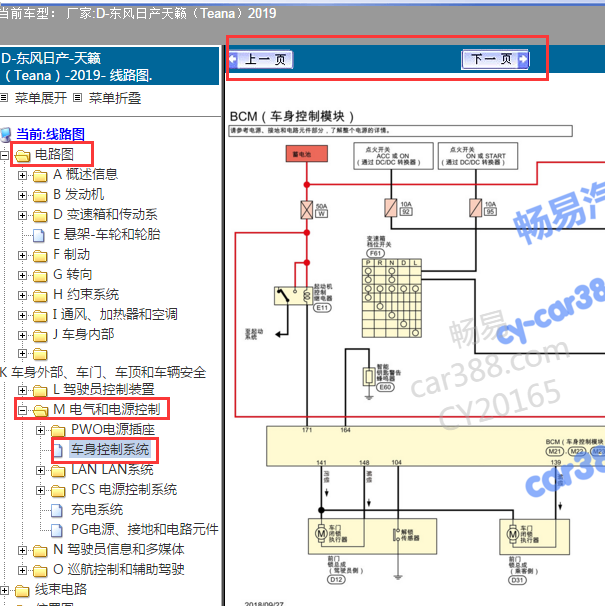Image resolution: width=605 pixels, height=606 pixels.
Task: Click 菜单折叠 to collapse all menus
Action: click(115, 98)
